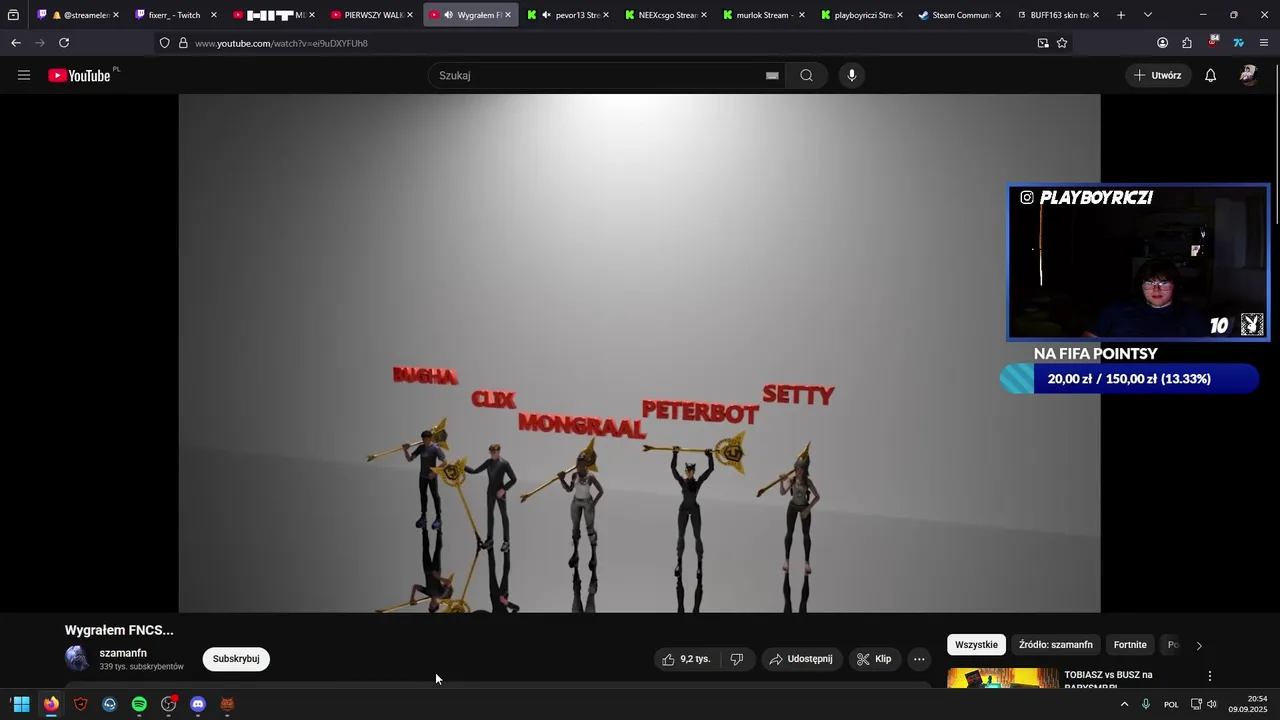The image size is (1280, 720).
Task: Open the szamanfn channel name link
Action: click(x=123, y=653)
